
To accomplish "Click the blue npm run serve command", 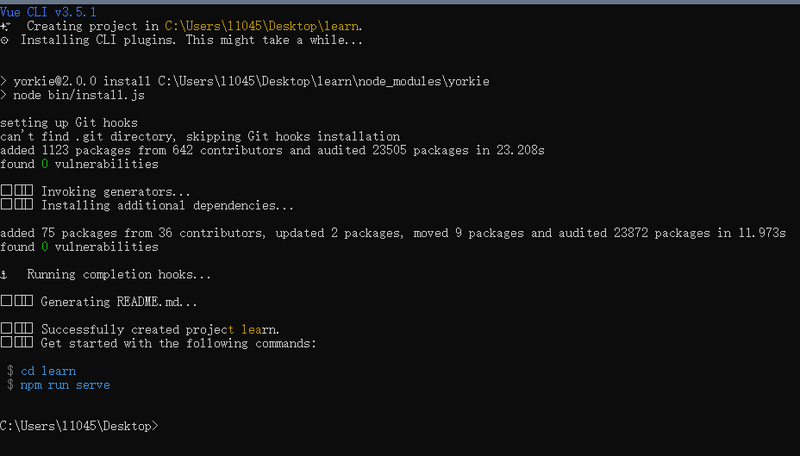I will [65, 385].
